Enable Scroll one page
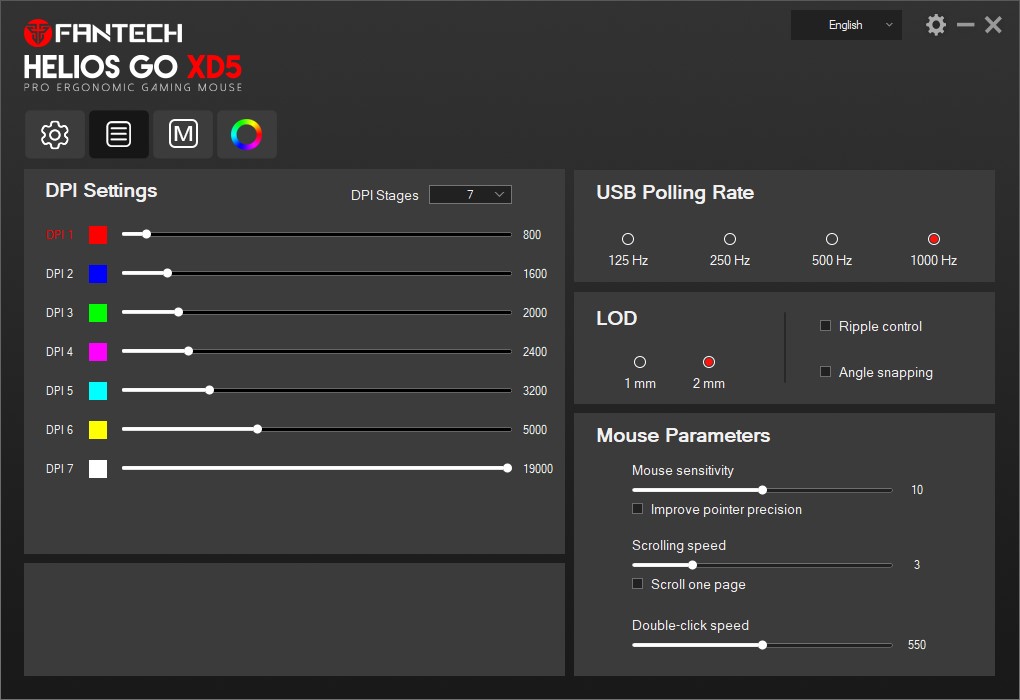The image size is (1020, 700). click(x=637, y=584)
